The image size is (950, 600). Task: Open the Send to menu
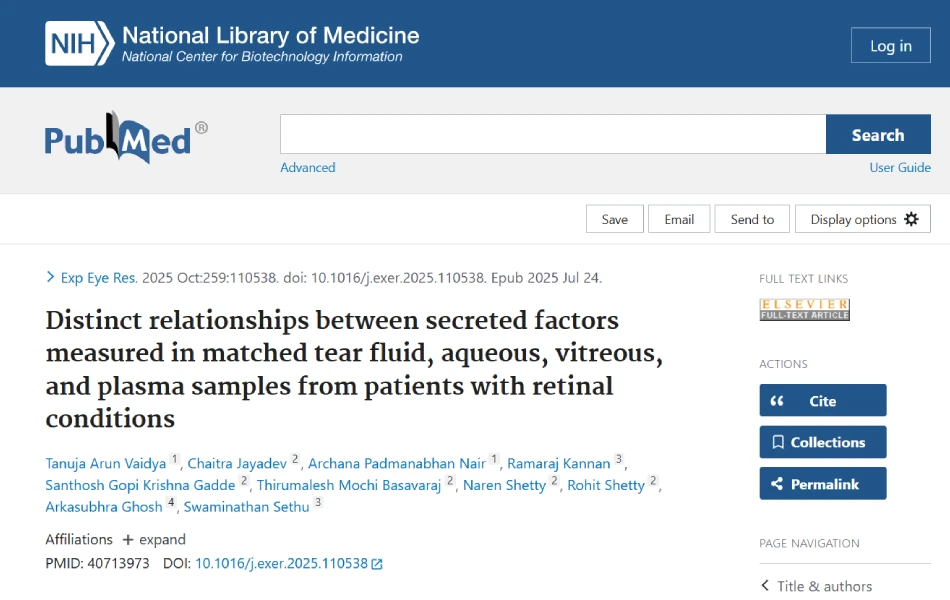752,219
